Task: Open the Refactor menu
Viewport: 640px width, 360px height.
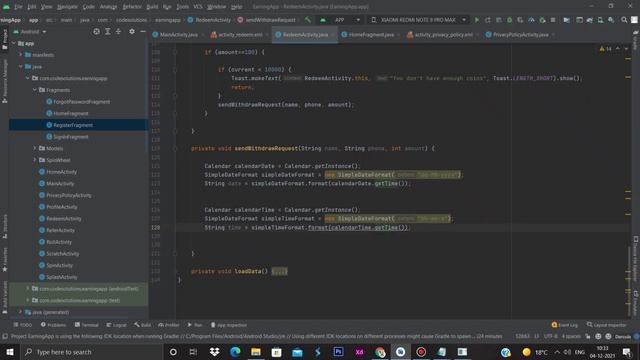Action: (132, 7)
